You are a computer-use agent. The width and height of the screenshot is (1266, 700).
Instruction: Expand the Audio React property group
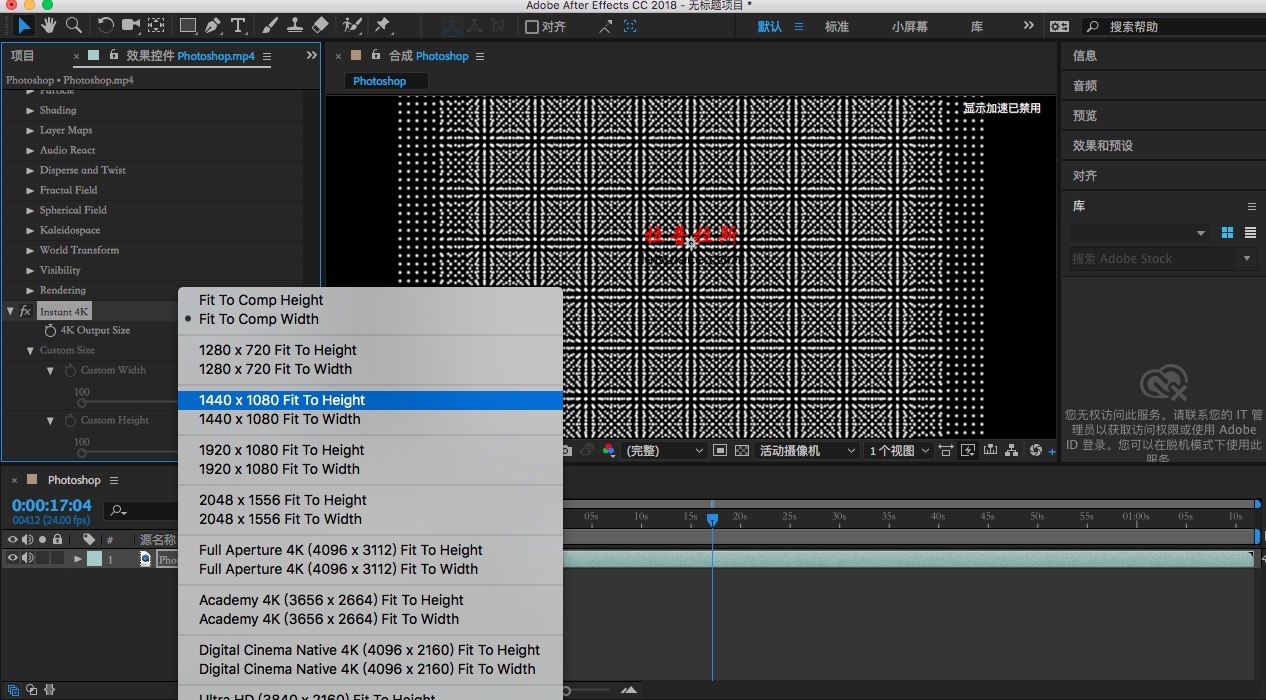click(30, 150)
